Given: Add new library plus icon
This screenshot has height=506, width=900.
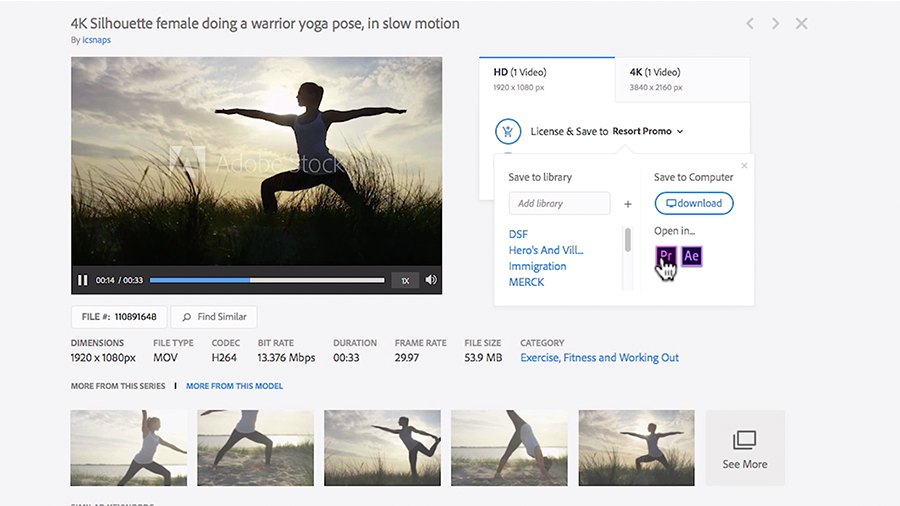Looking at the screenshot, I should tap(628, 204).
